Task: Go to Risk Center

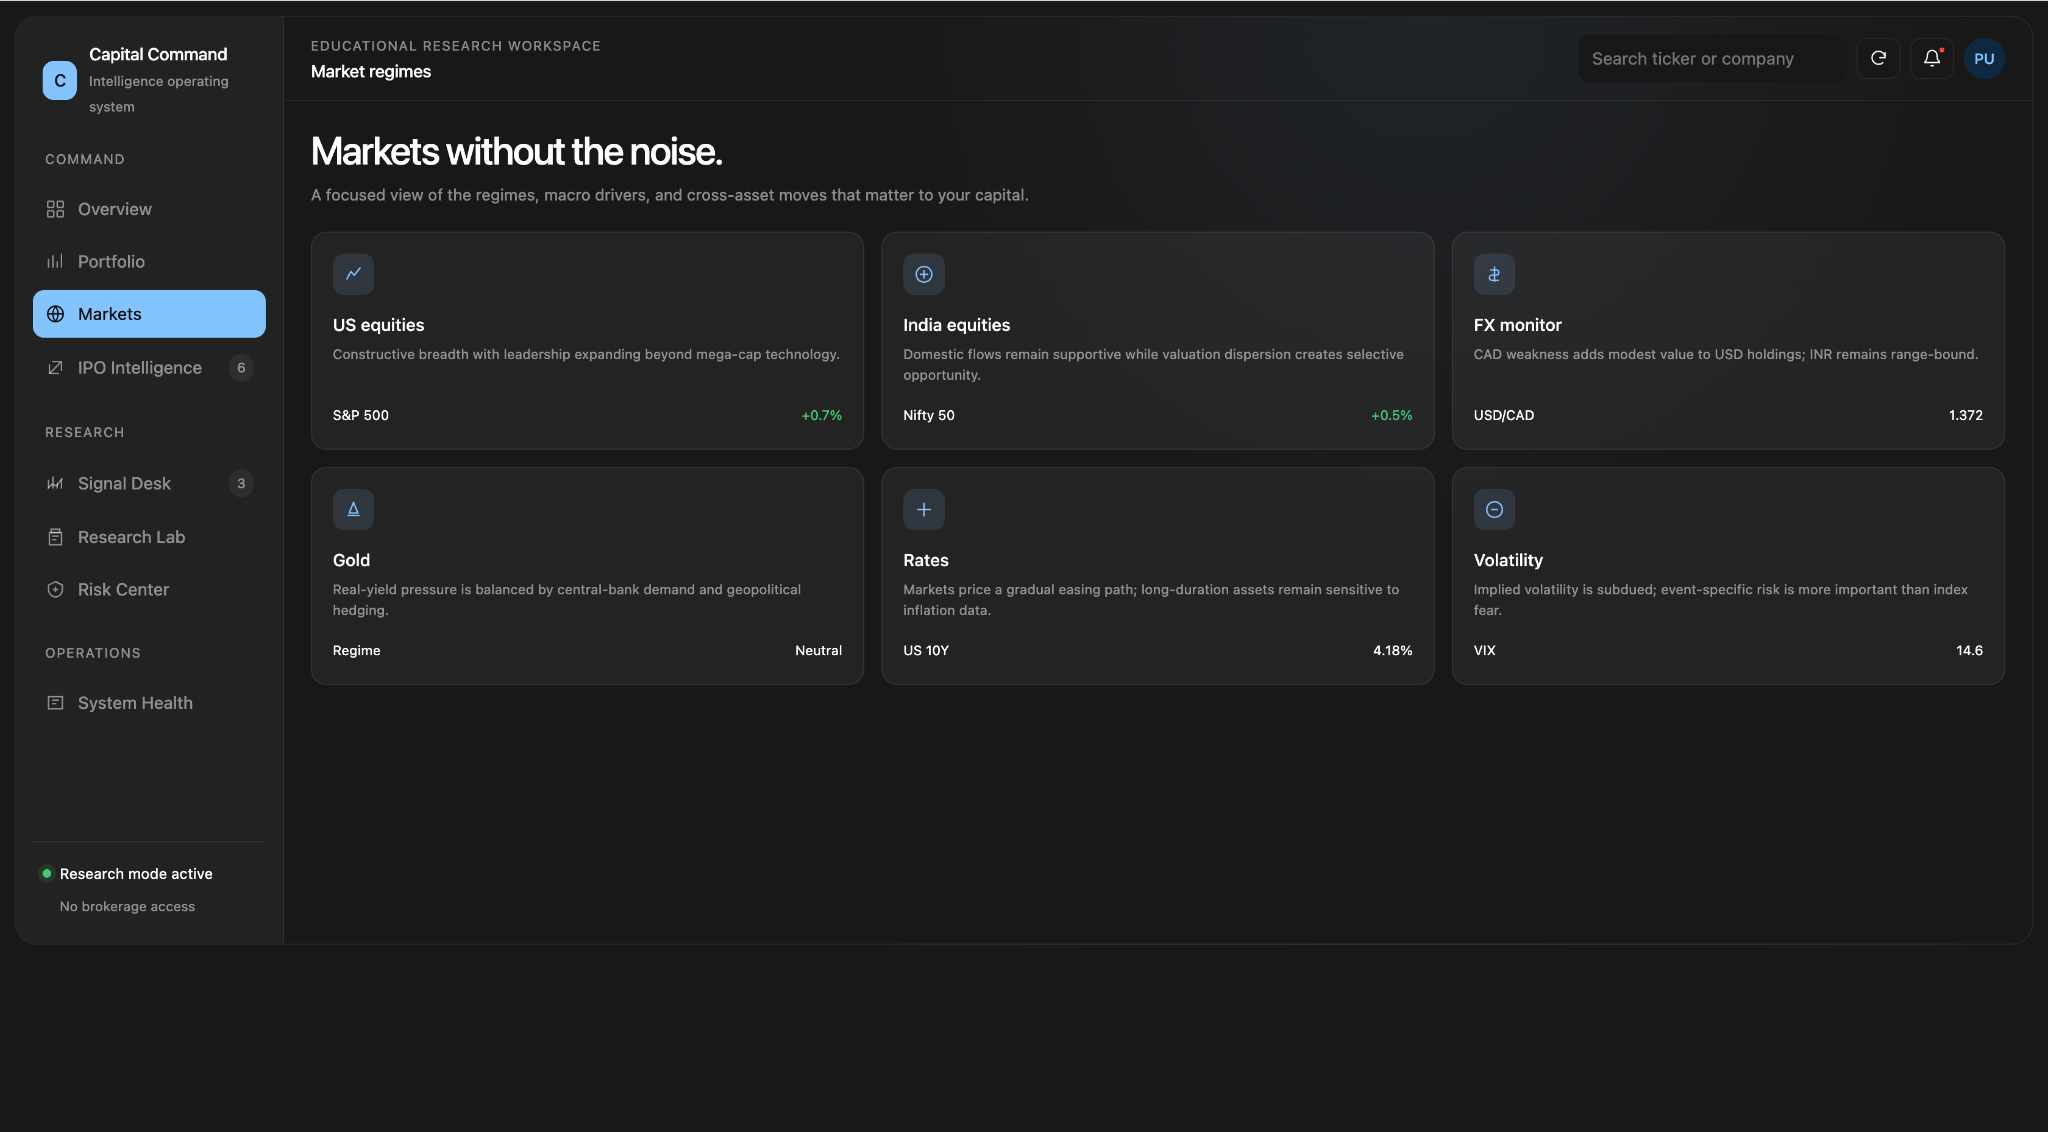Action: click(x=149, y=589)
